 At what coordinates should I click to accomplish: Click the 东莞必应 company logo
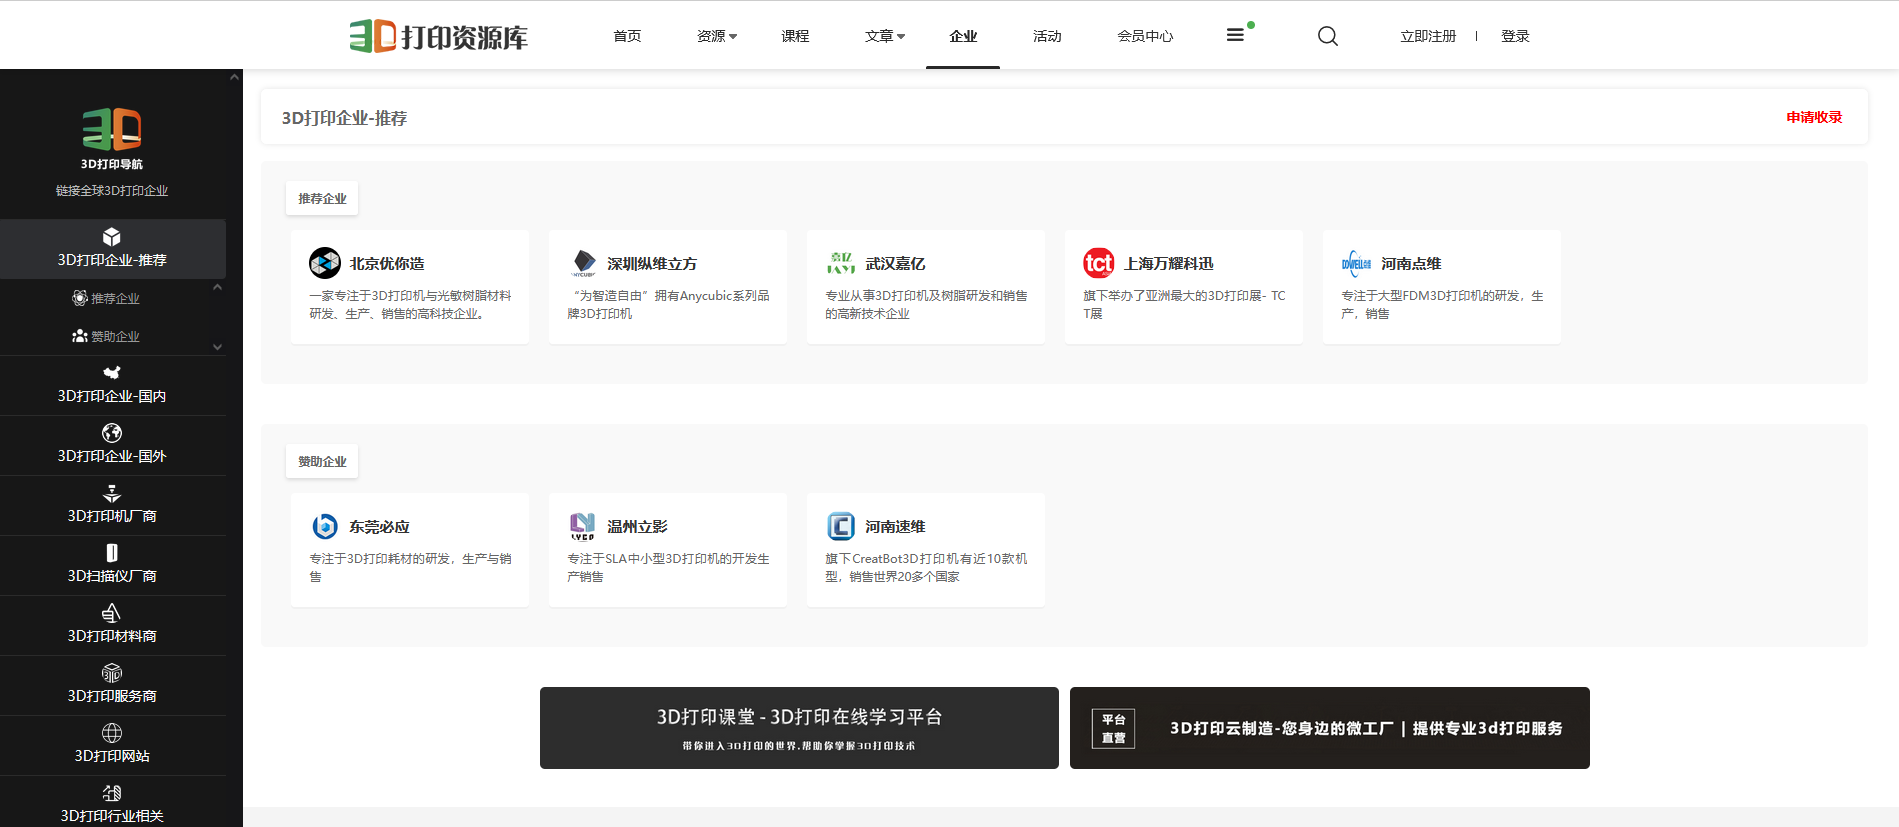tap(325, 526)
